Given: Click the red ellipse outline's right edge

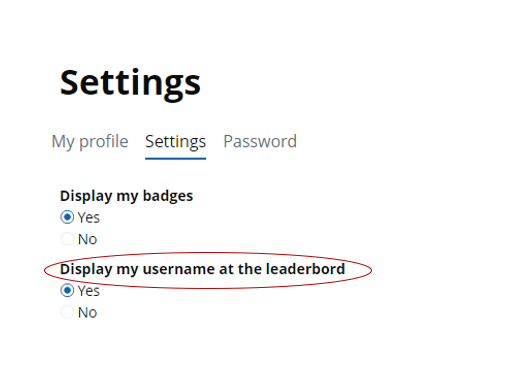Looking at the screenshot, I should [372, 270].
